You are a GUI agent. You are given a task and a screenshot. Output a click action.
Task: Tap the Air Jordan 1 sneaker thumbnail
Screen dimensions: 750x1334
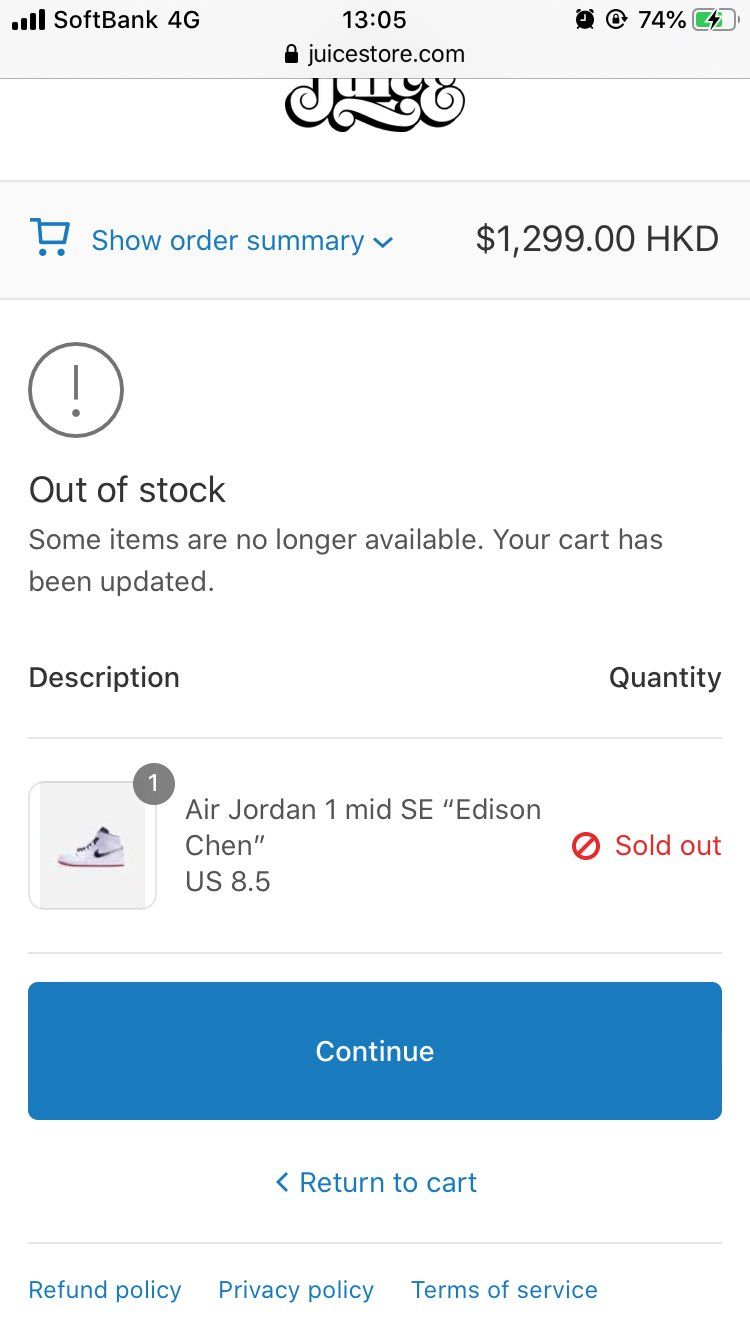pyautogui.click(x=92, y=846)
